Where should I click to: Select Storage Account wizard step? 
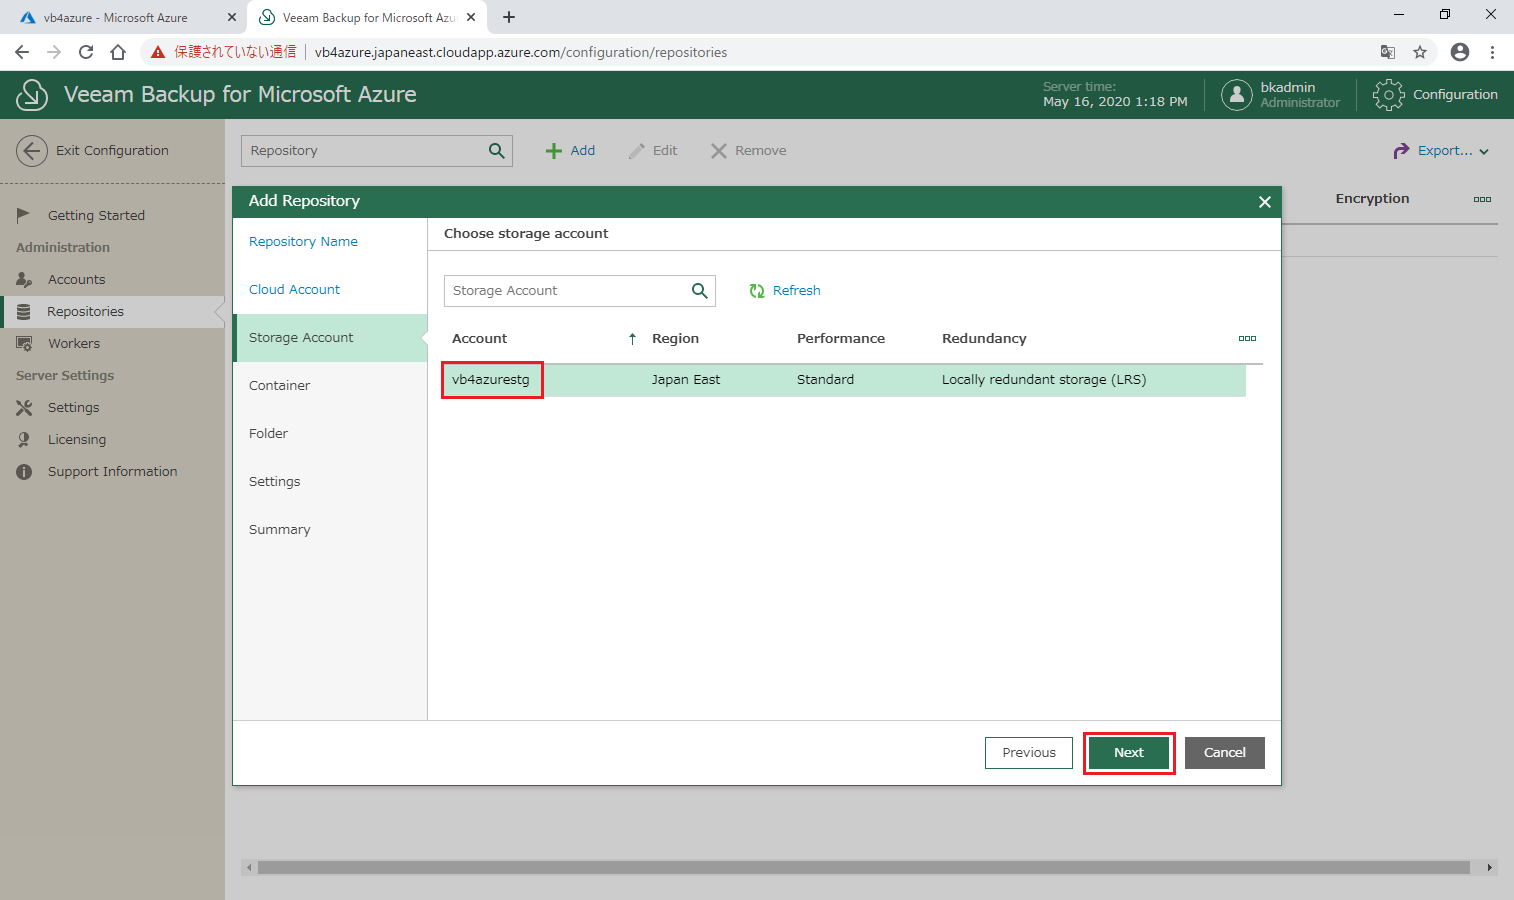330,338
